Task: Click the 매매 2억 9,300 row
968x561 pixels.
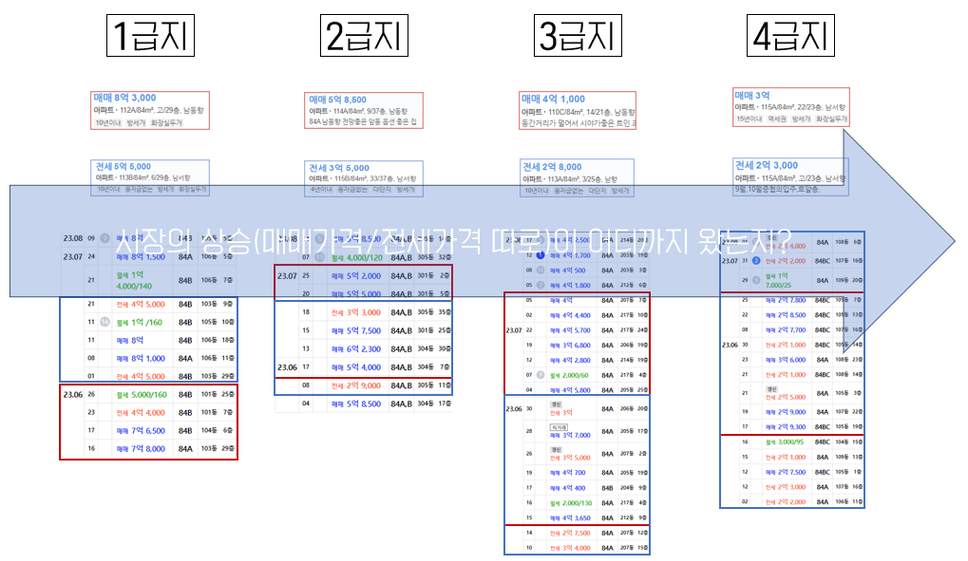Action: click(x=792, y=426)
